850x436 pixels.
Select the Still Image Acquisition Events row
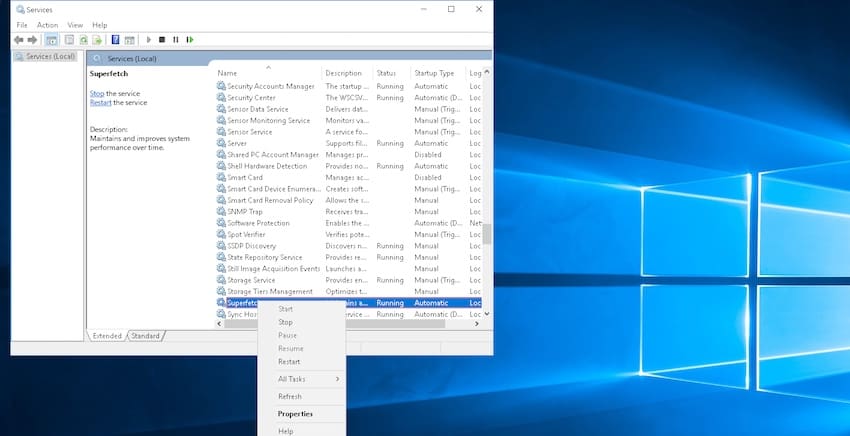[349, 268]
